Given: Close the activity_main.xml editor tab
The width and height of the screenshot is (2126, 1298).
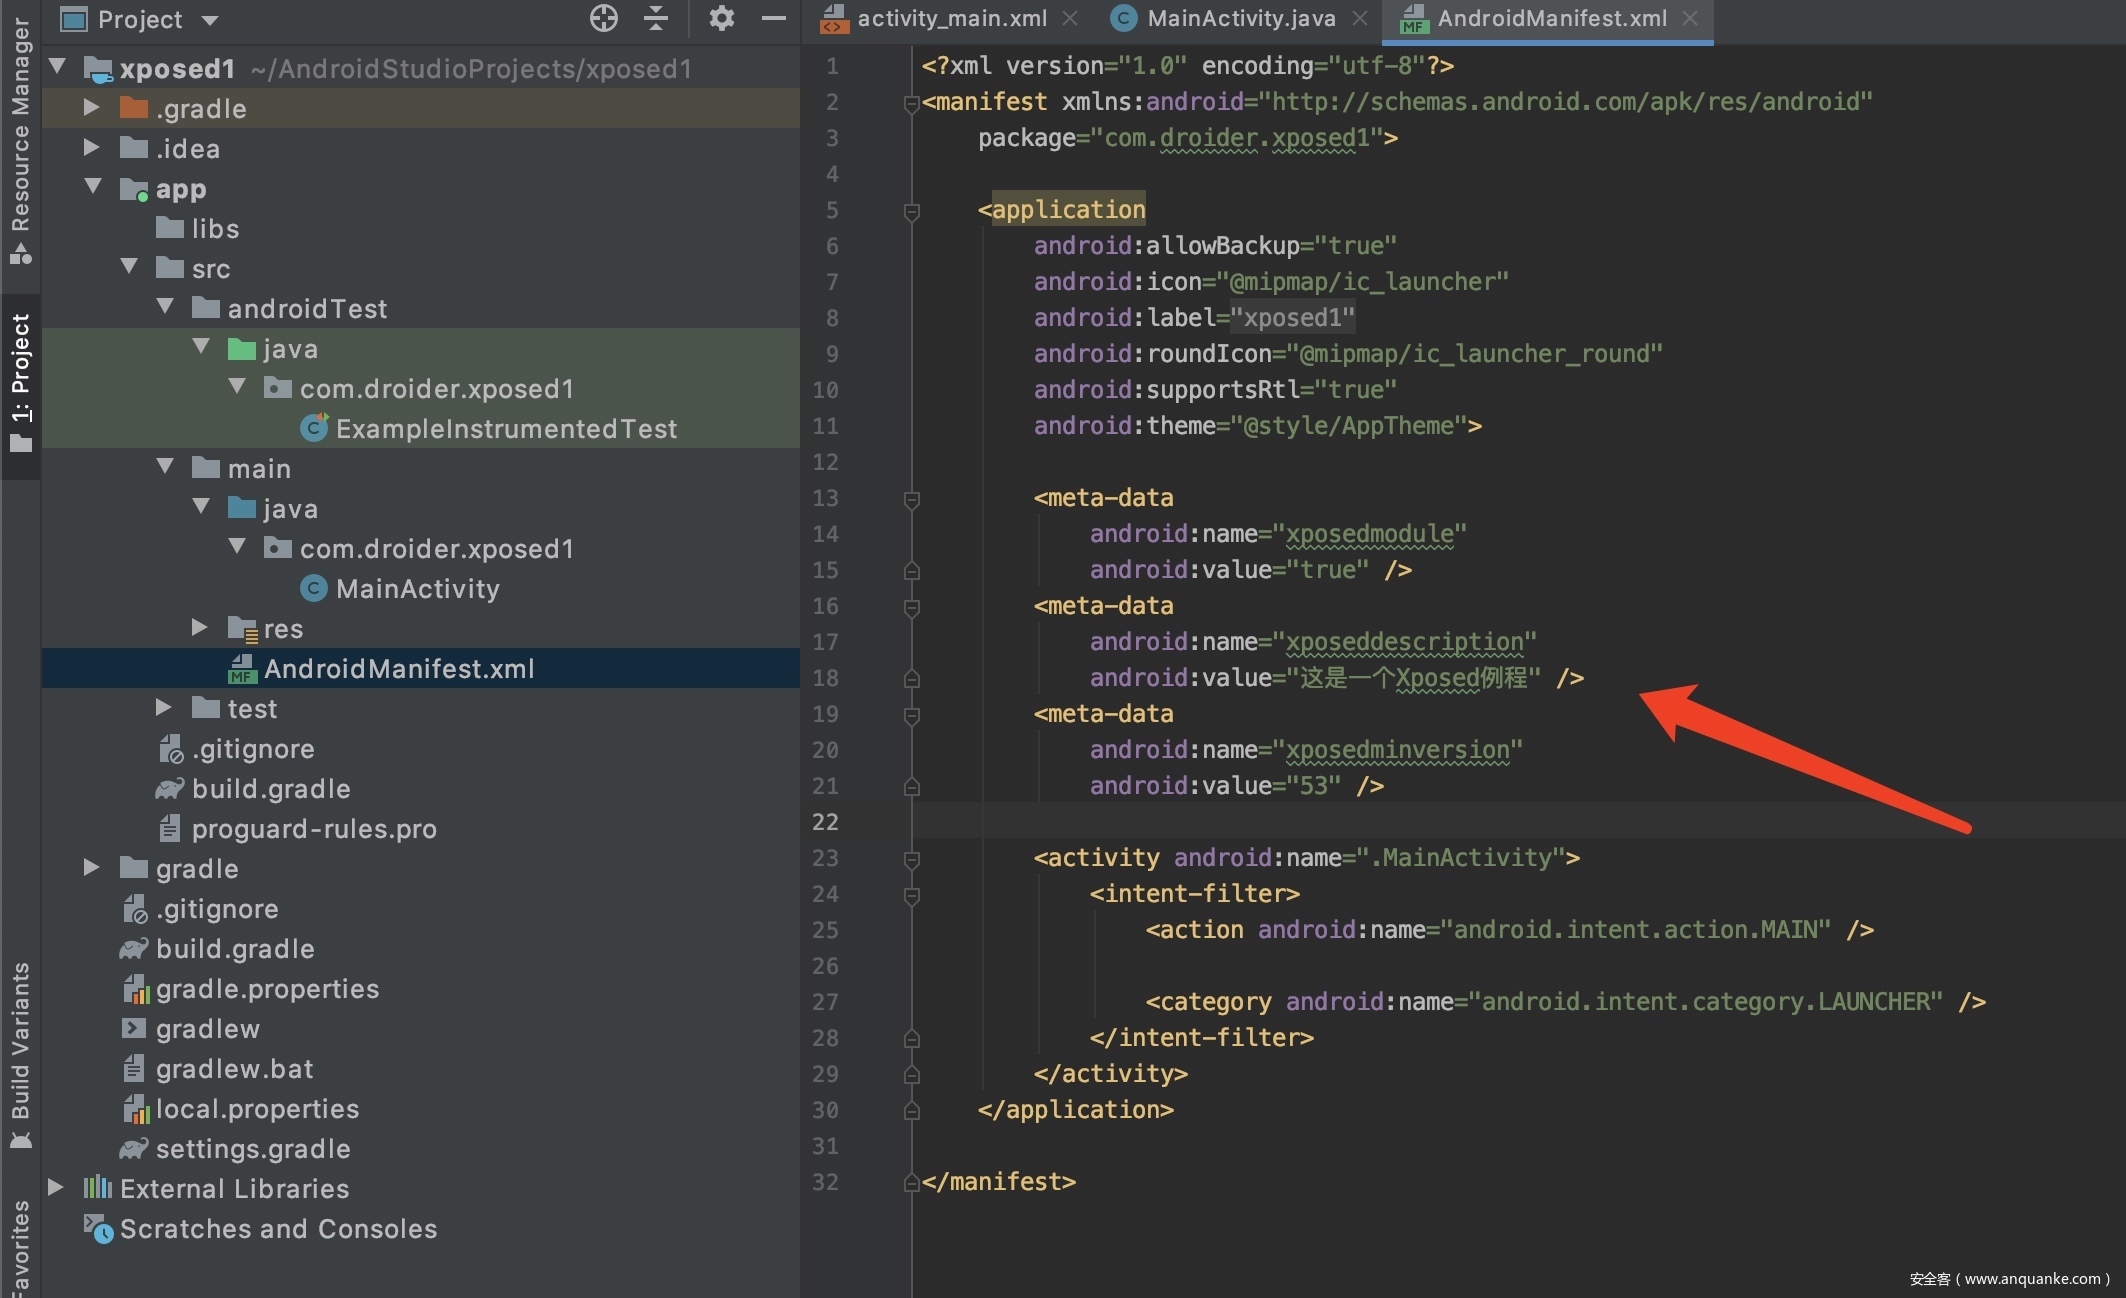Looking at the screenshot, I should point(1070,18).
